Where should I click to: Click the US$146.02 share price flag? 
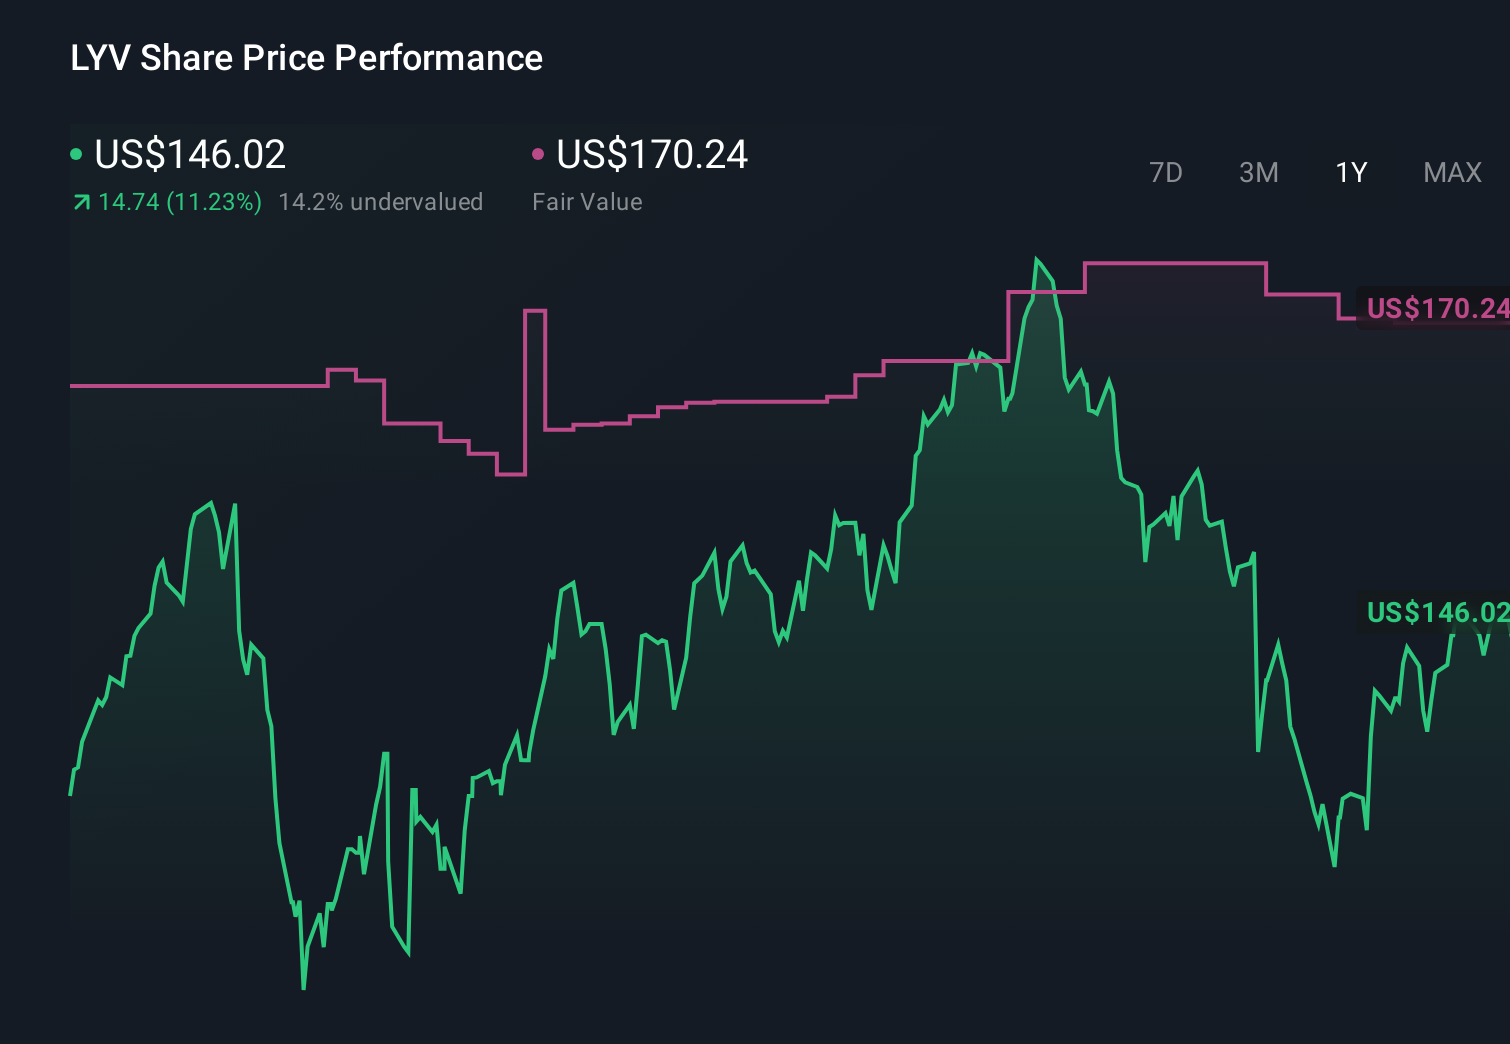(1435, 613)
